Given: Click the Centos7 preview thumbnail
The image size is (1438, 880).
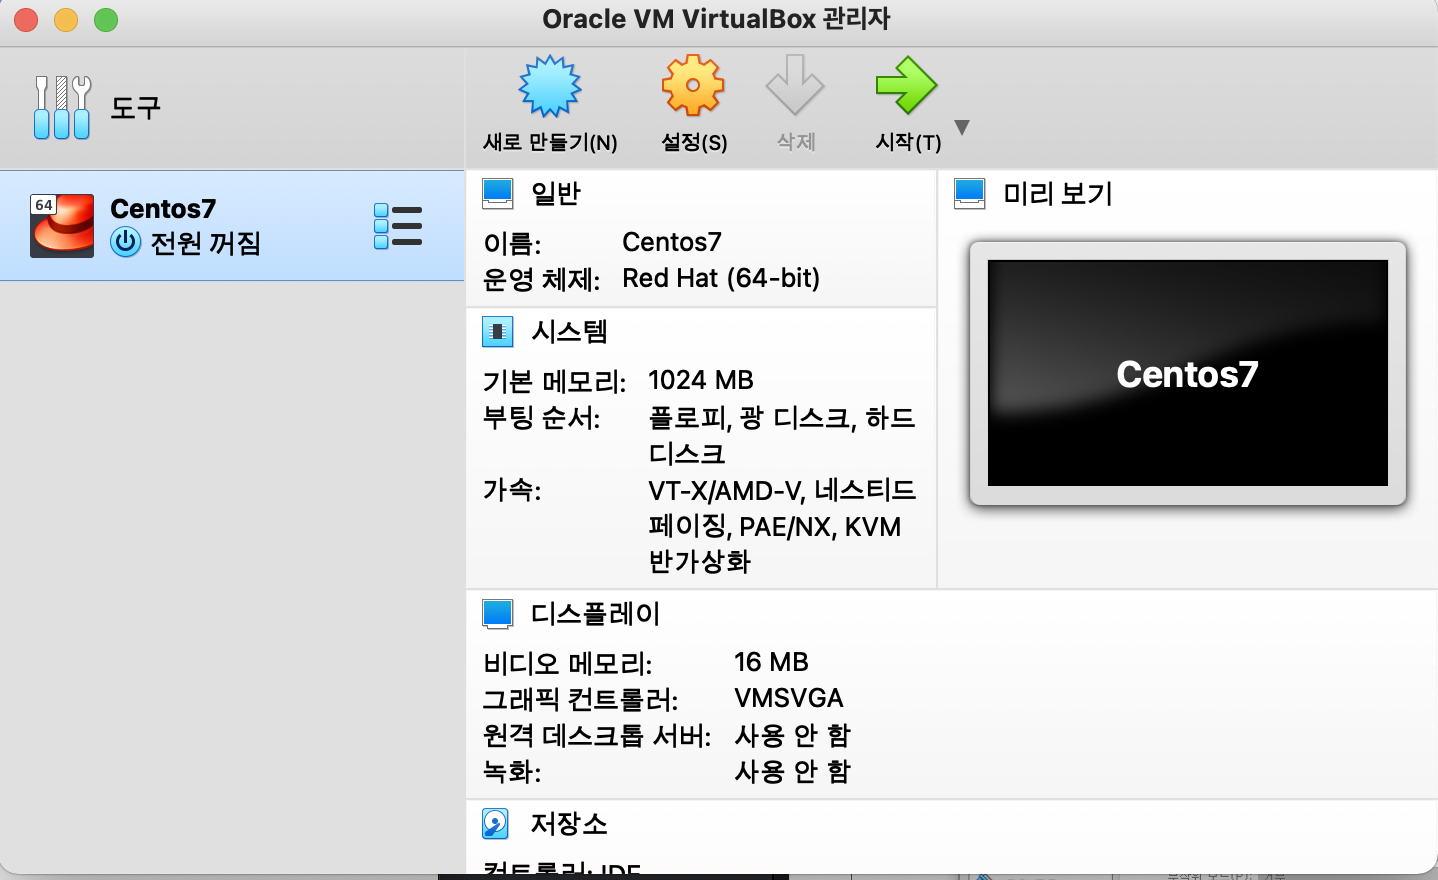Looking at the screenshot, I should coord(1188,373).
